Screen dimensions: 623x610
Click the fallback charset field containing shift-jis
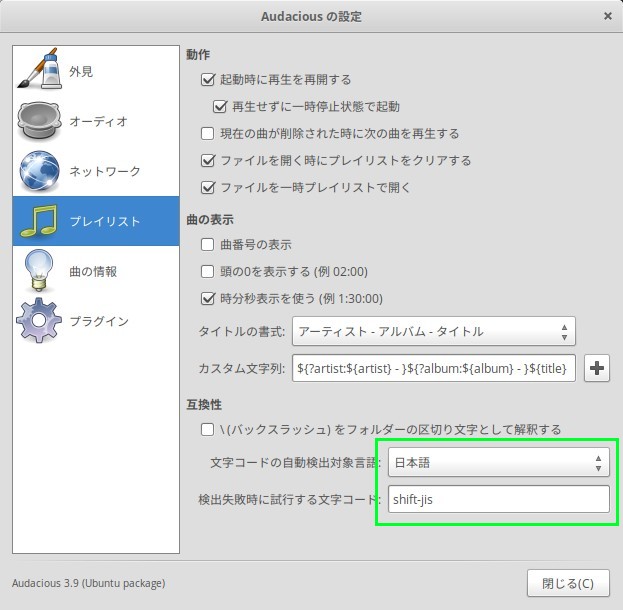(x=499, y=499)
